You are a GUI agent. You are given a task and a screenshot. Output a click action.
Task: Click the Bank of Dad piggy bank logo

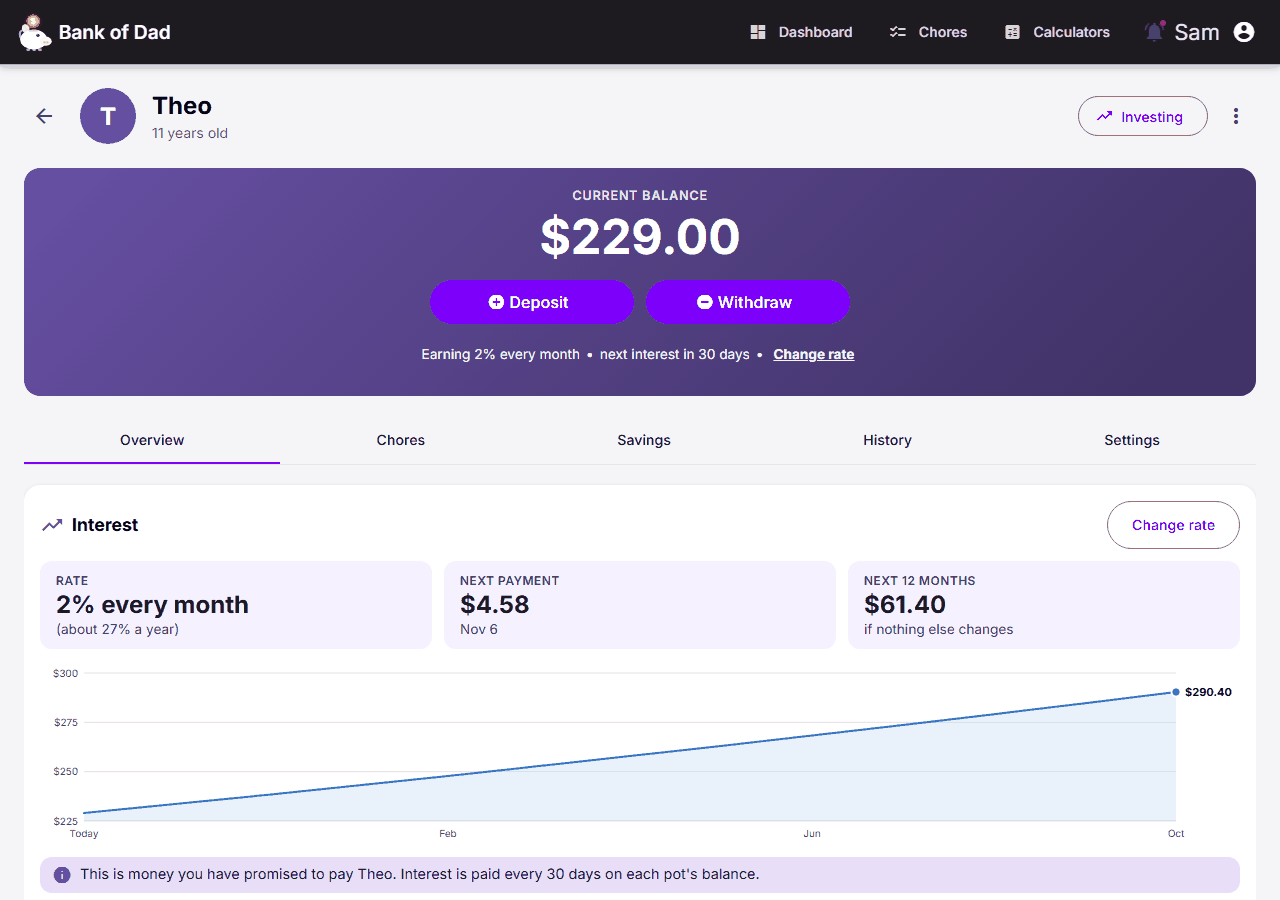click(x=35, y=32)
